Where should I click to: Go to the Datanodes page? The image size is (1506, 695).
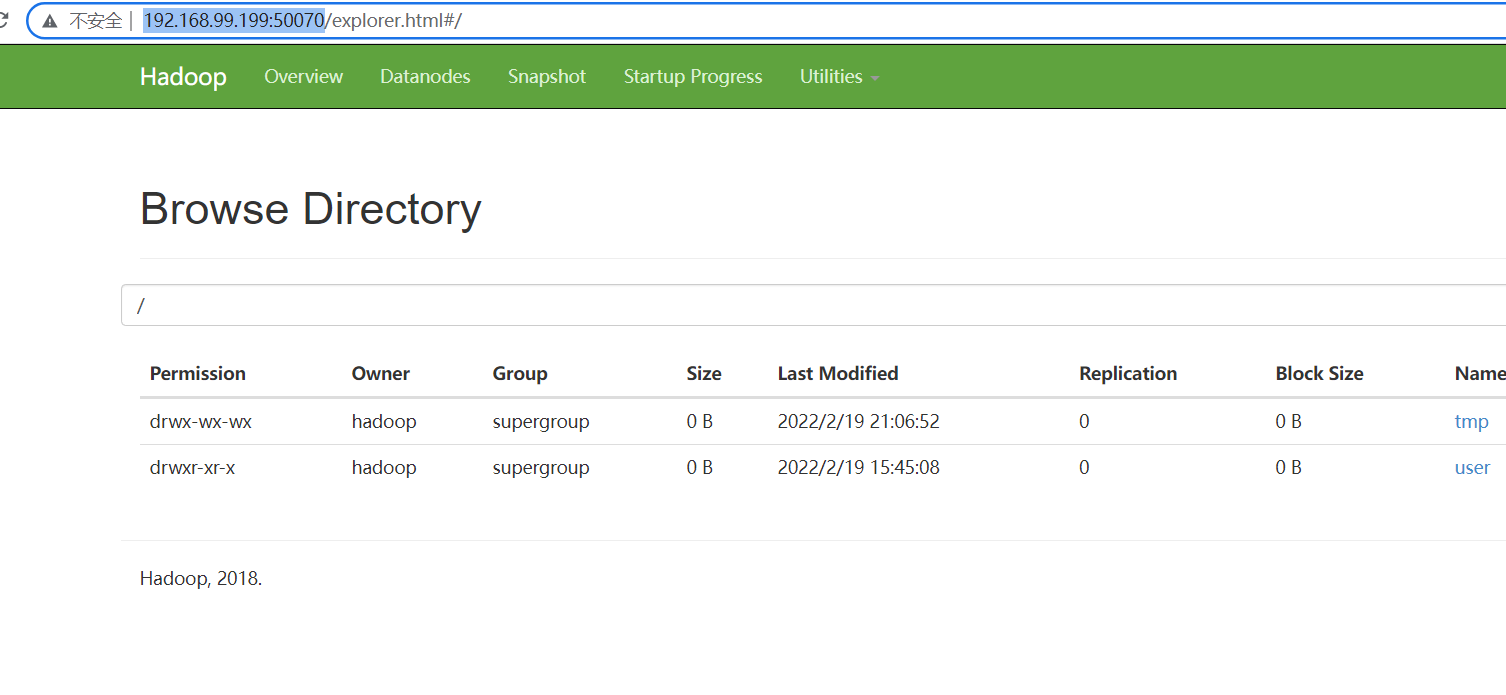coord(425,77)
